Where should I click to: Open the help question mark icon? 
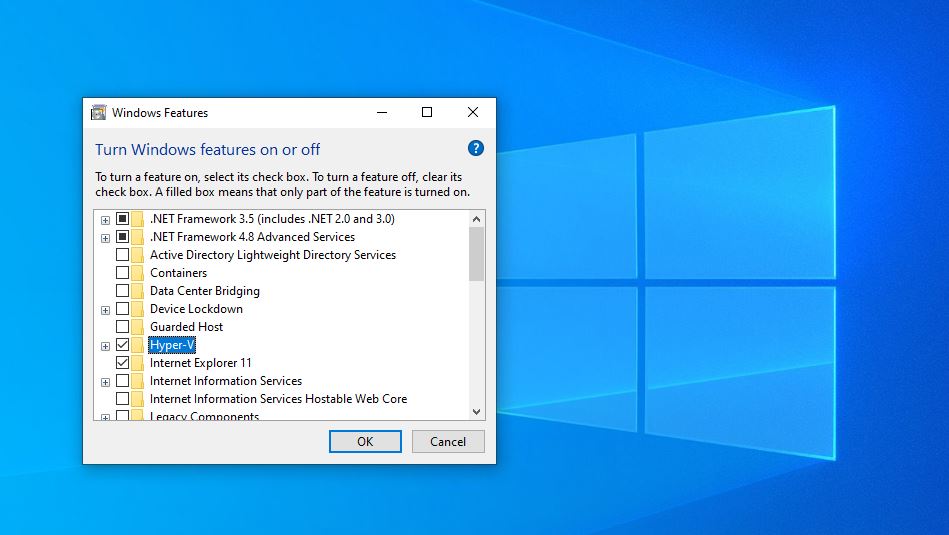pos(476,148)
